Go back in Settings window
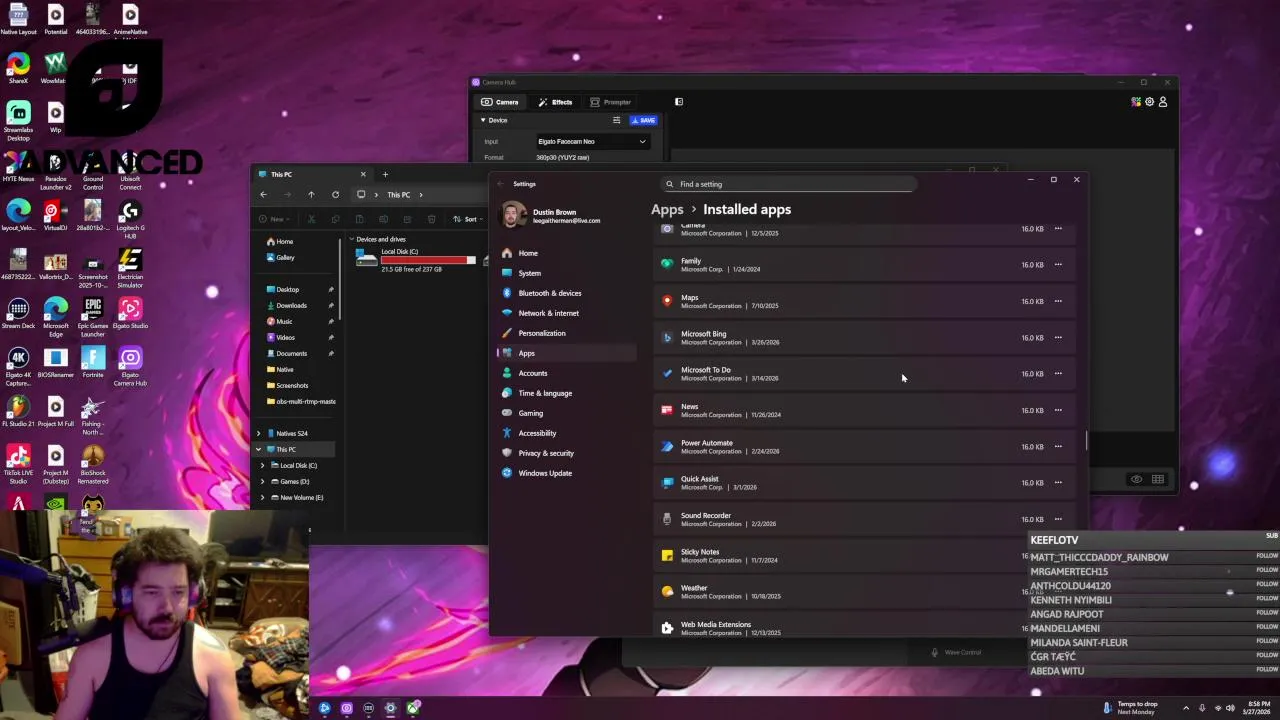1280x720 pixels. 501,184
